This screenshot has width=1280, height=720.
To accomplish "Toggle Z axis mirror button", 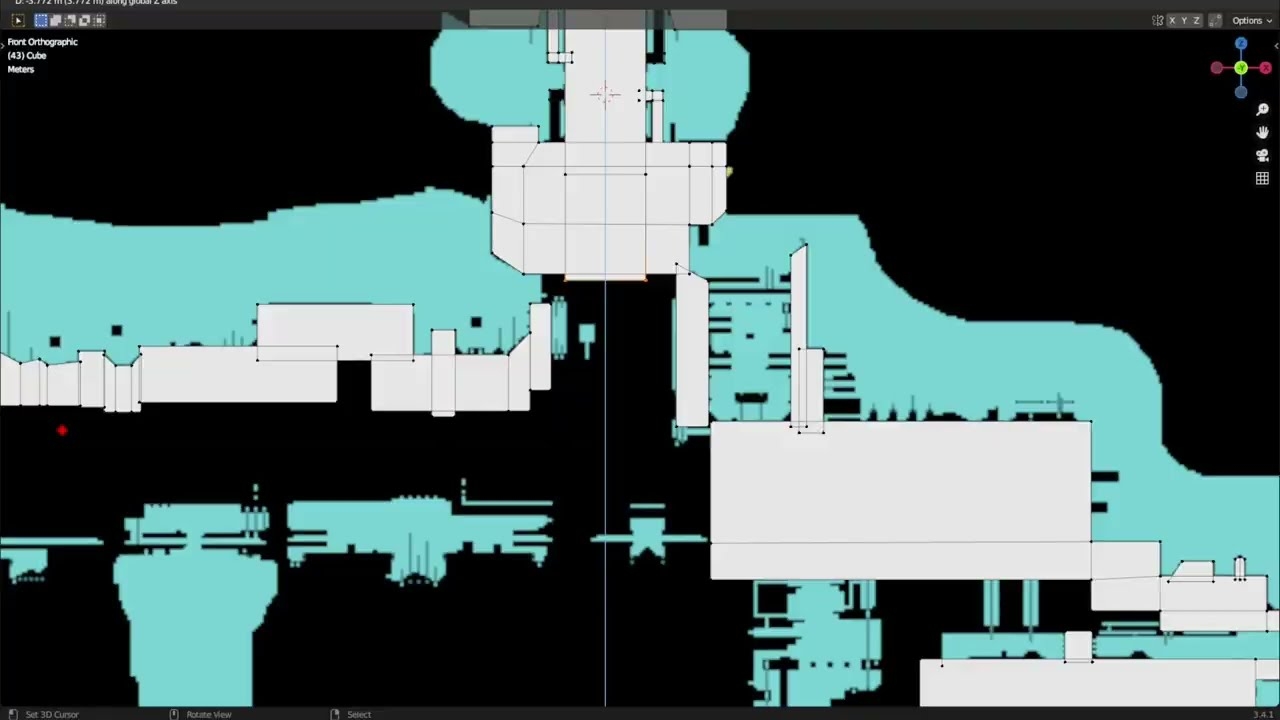I will point(1196,20).
